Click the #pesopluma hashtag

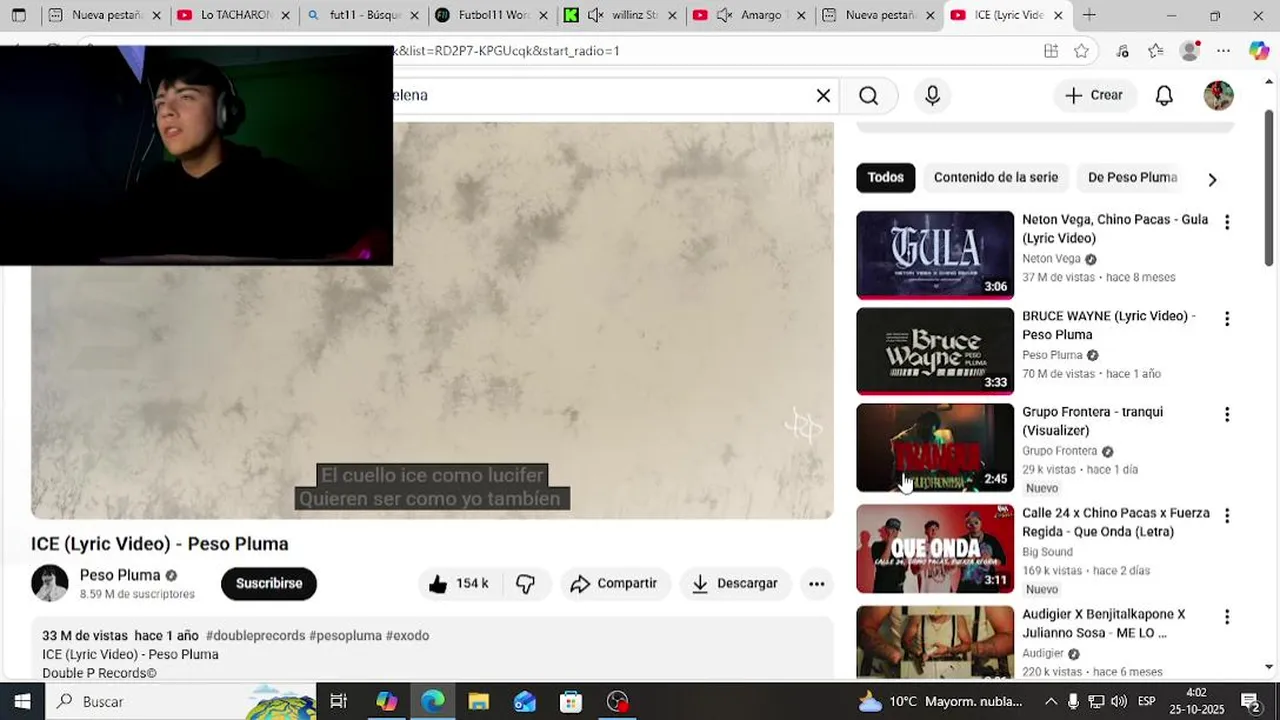coord(345,636)
